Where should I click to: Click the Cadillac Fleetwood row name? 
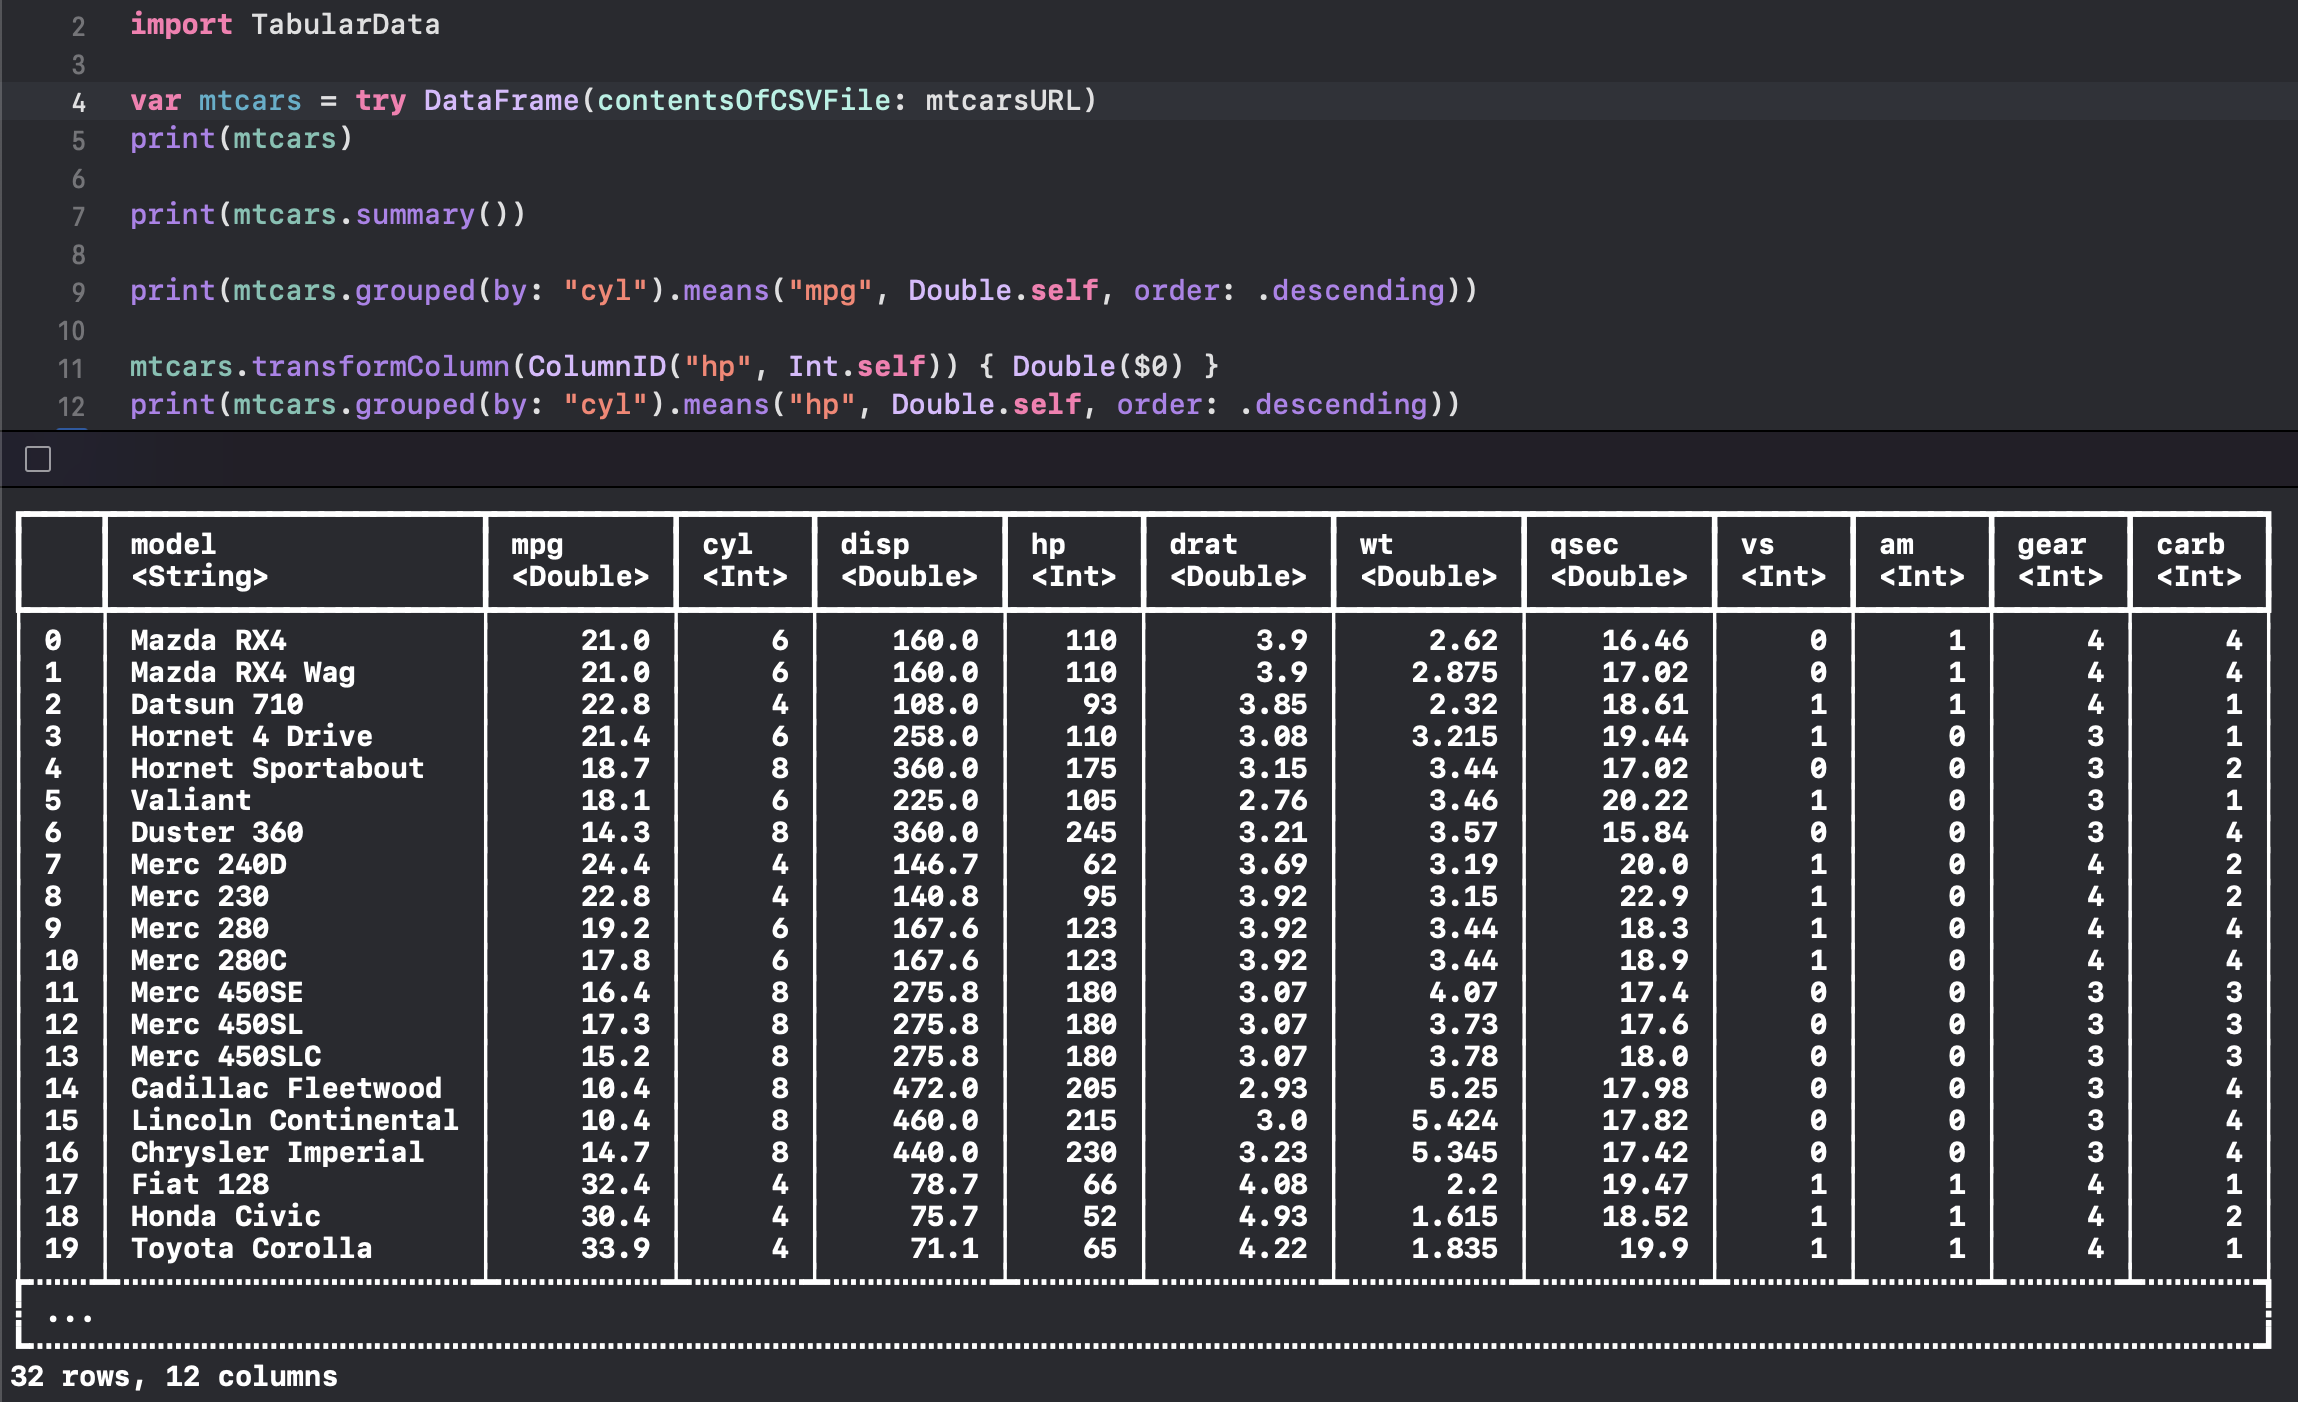[286, 1088]
